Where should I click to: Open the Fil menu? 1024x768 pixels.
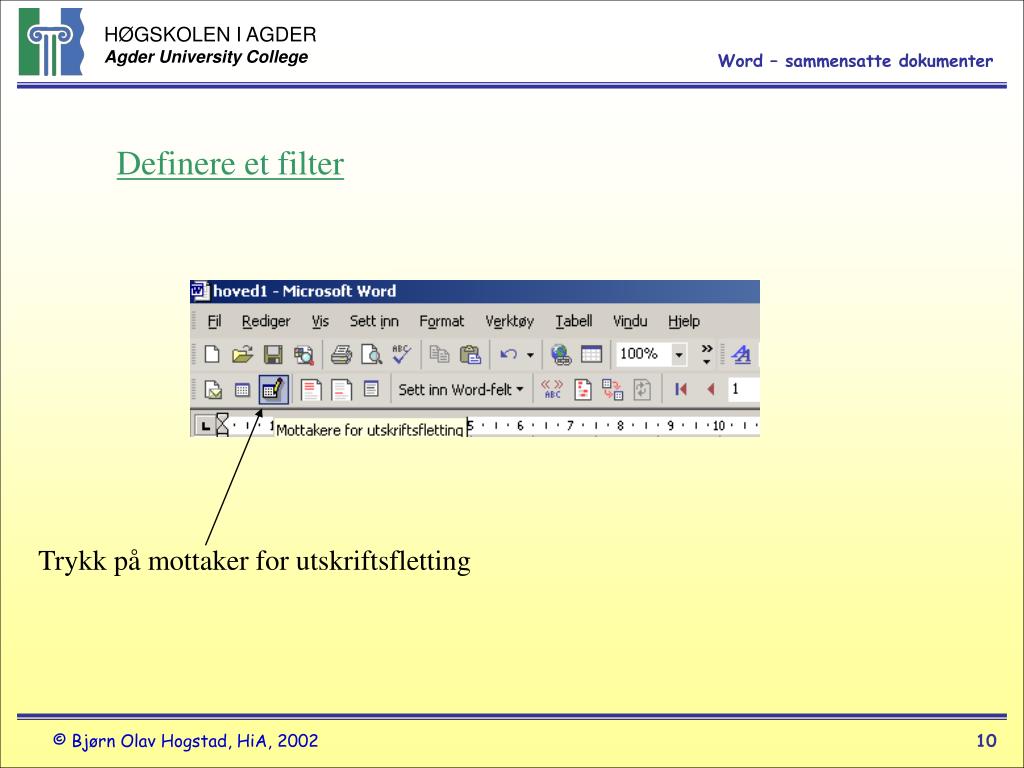click(x=214, y=321)
